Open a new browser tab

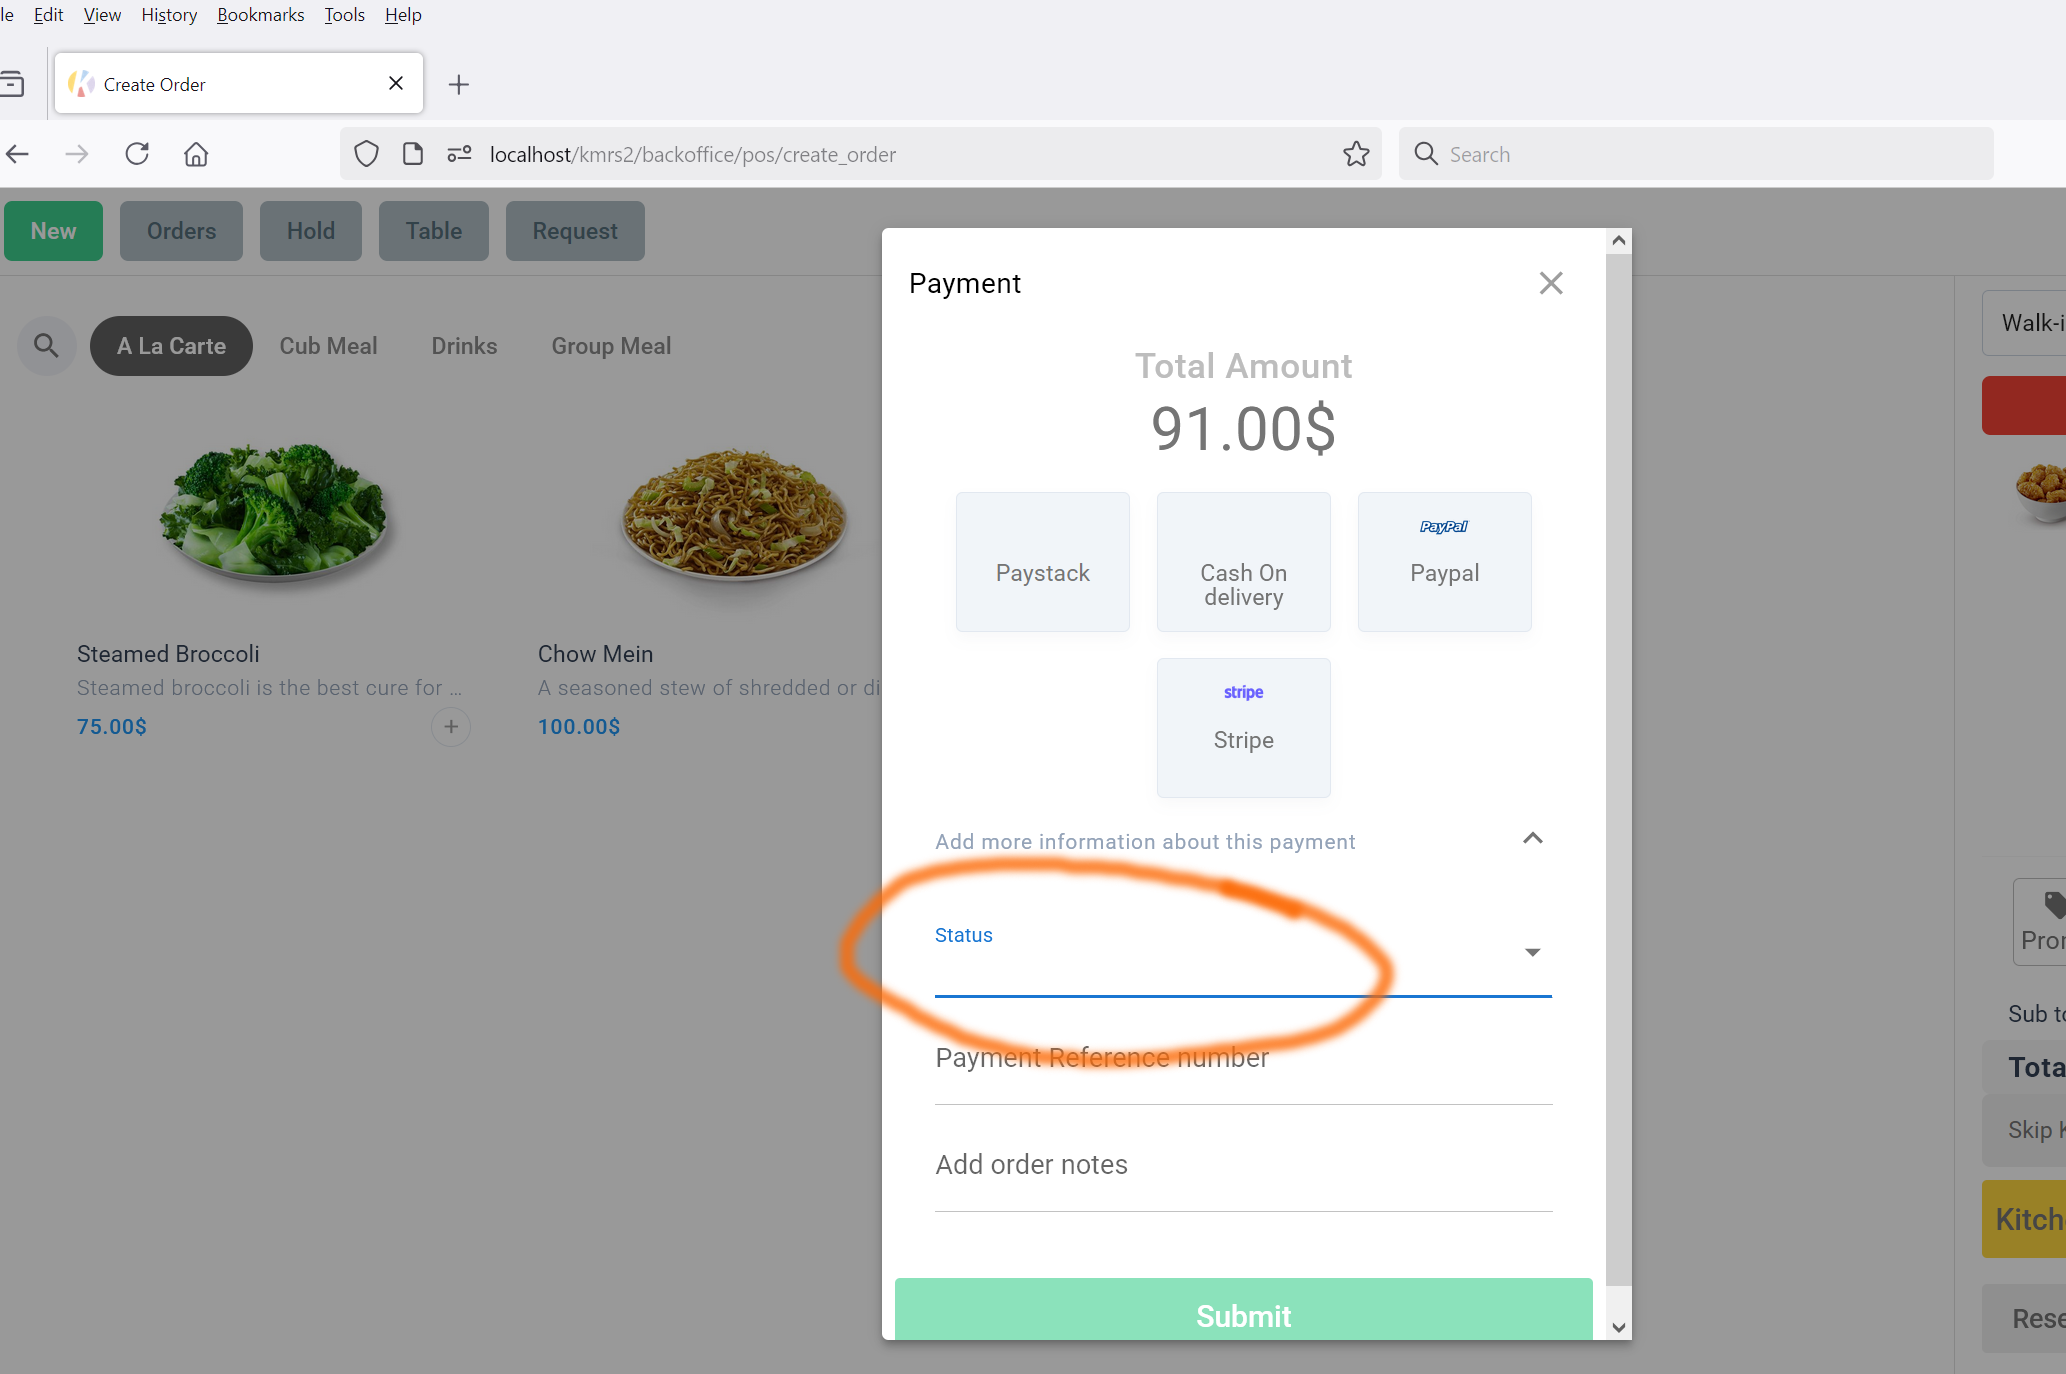pyautogui.click(x=458, y=84)
